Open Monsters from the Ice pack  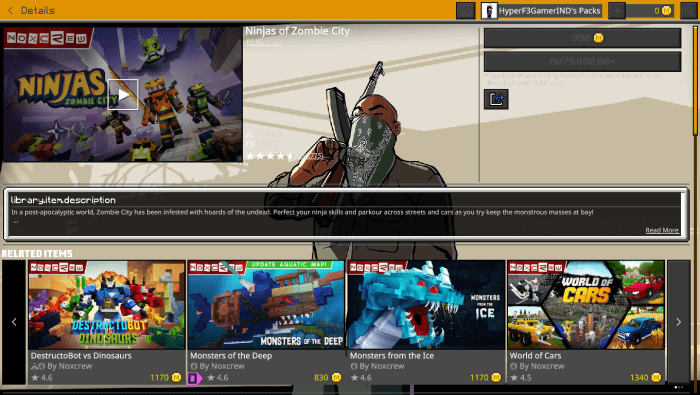[426, 322]
